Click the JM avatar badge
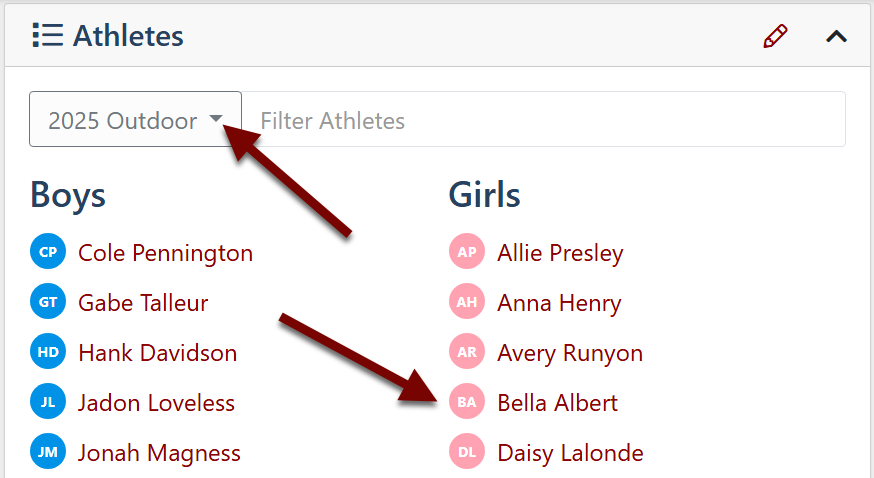Viewport: 874px width, 478px height. click(48, 451)
